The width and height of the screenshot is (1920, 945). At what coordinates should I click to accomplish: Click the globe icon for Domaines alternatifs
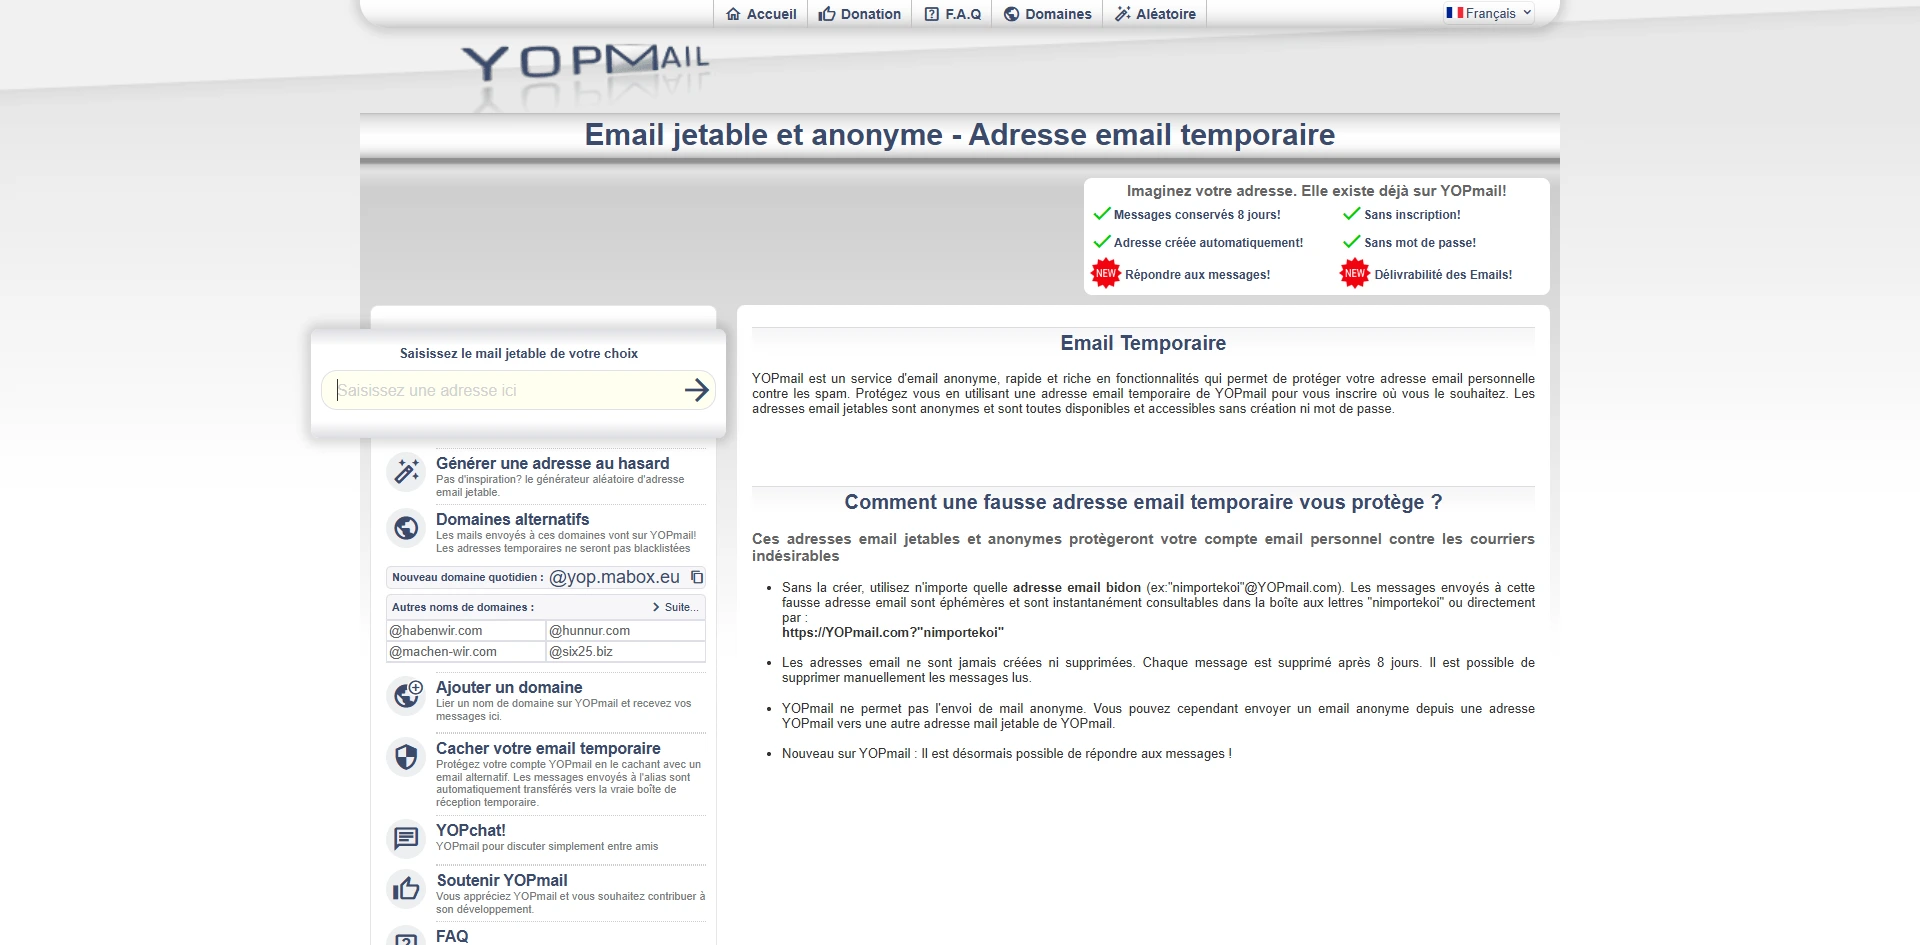[x=406, y=527]
